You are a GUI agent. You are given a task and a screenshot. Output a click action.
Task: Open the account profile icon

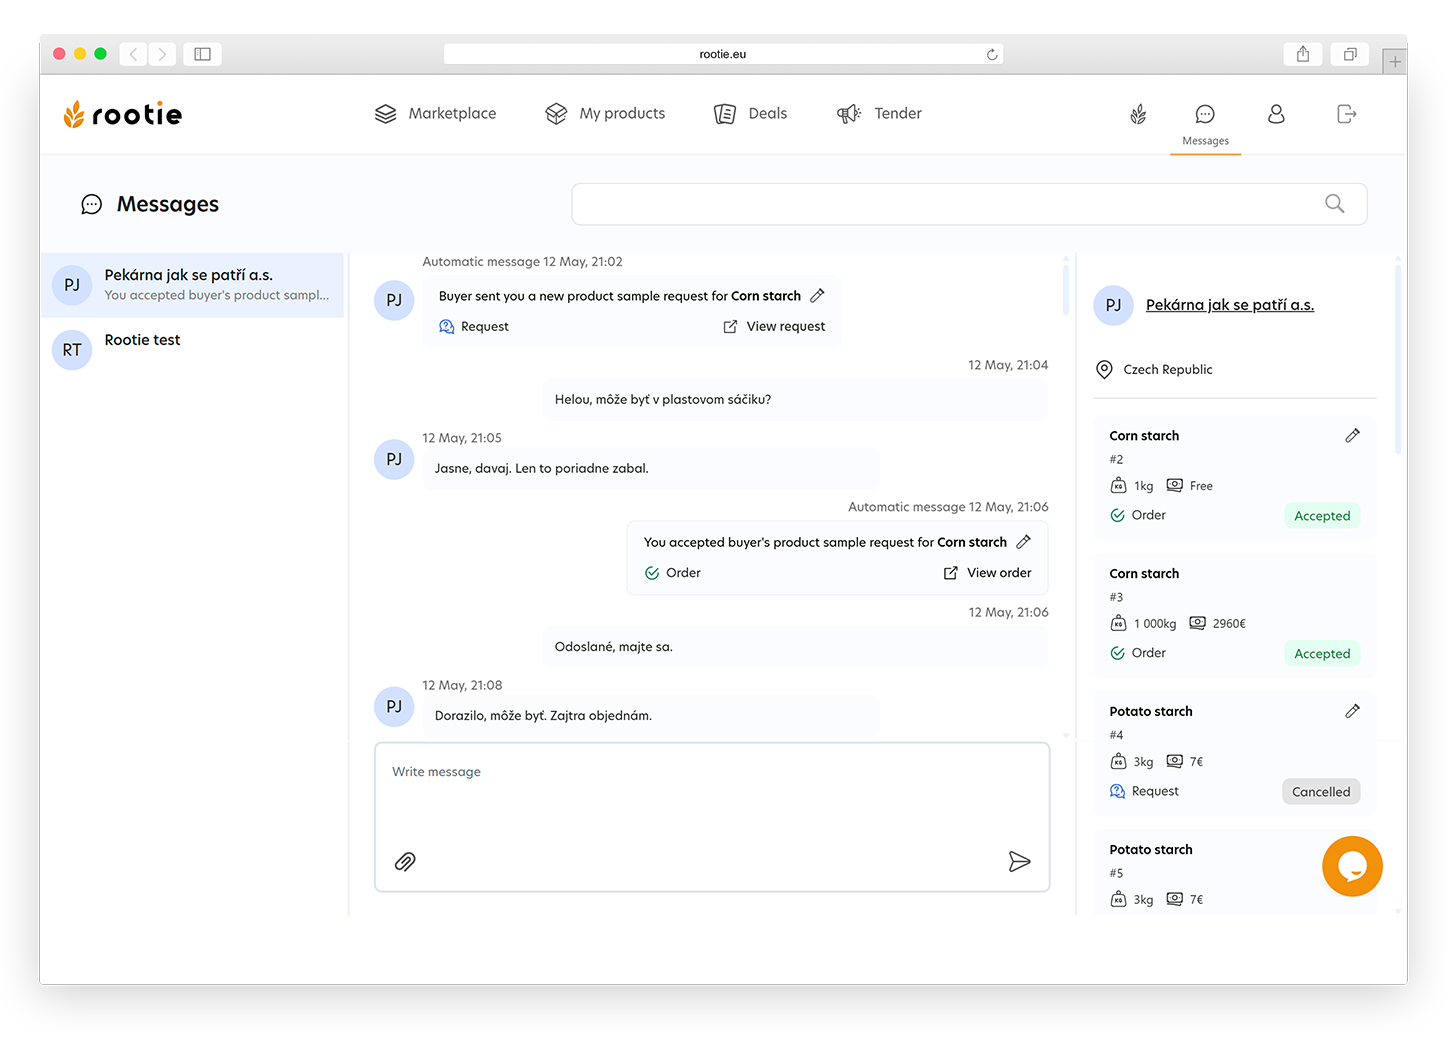1275,113
